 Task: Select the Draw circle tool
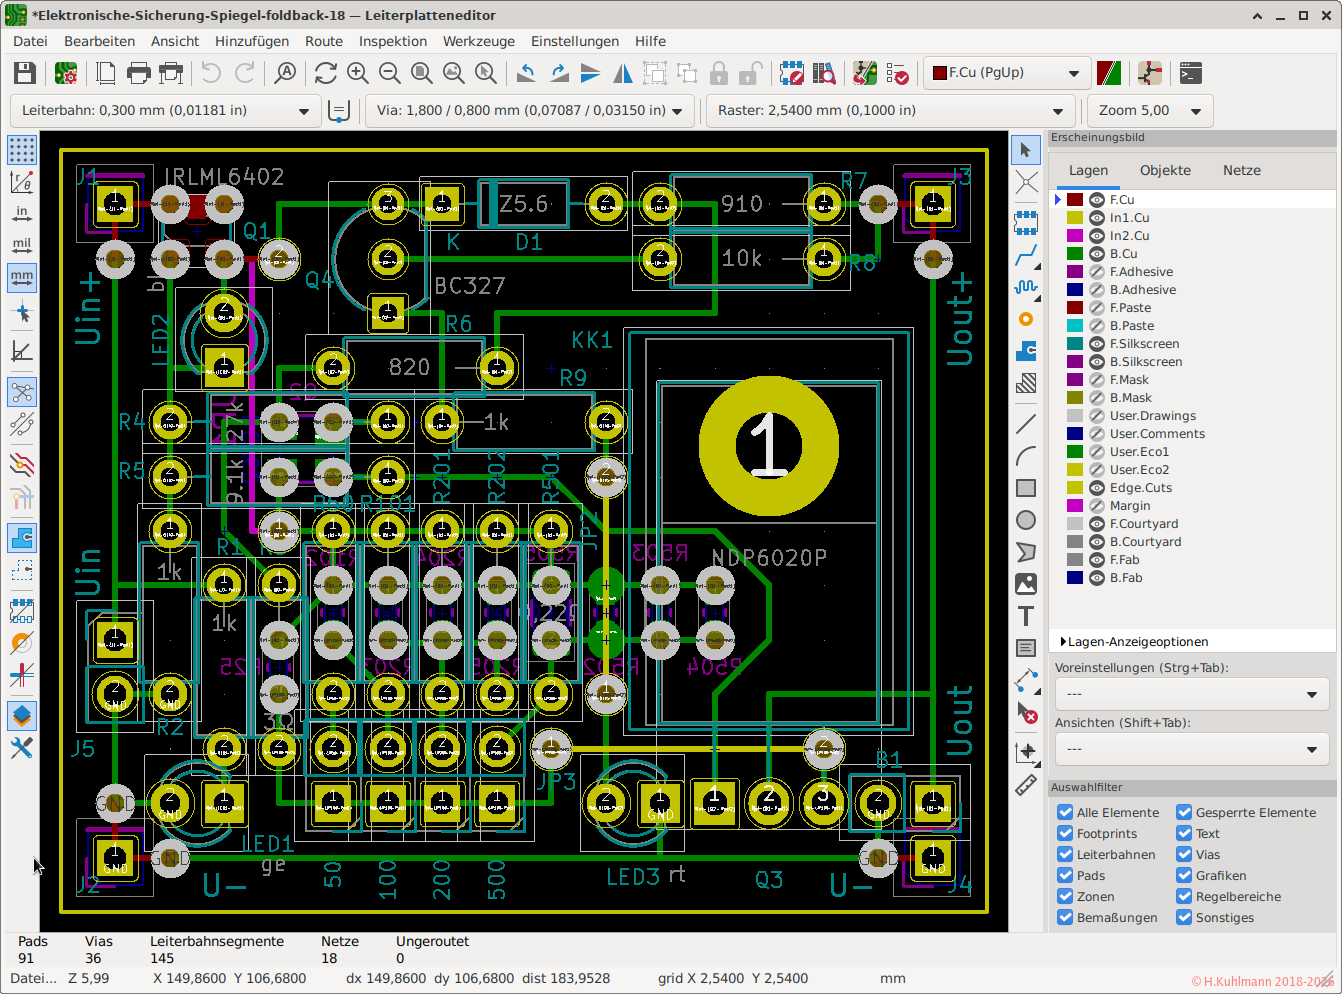click(x=1026, y=520)
